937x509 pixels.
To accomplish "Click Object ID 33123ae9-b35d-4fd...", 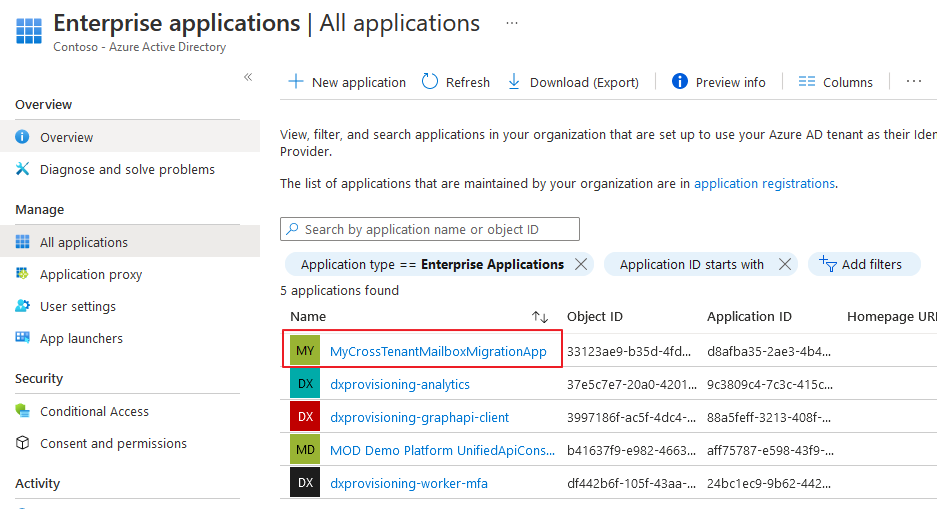I will tap(629, 351).
